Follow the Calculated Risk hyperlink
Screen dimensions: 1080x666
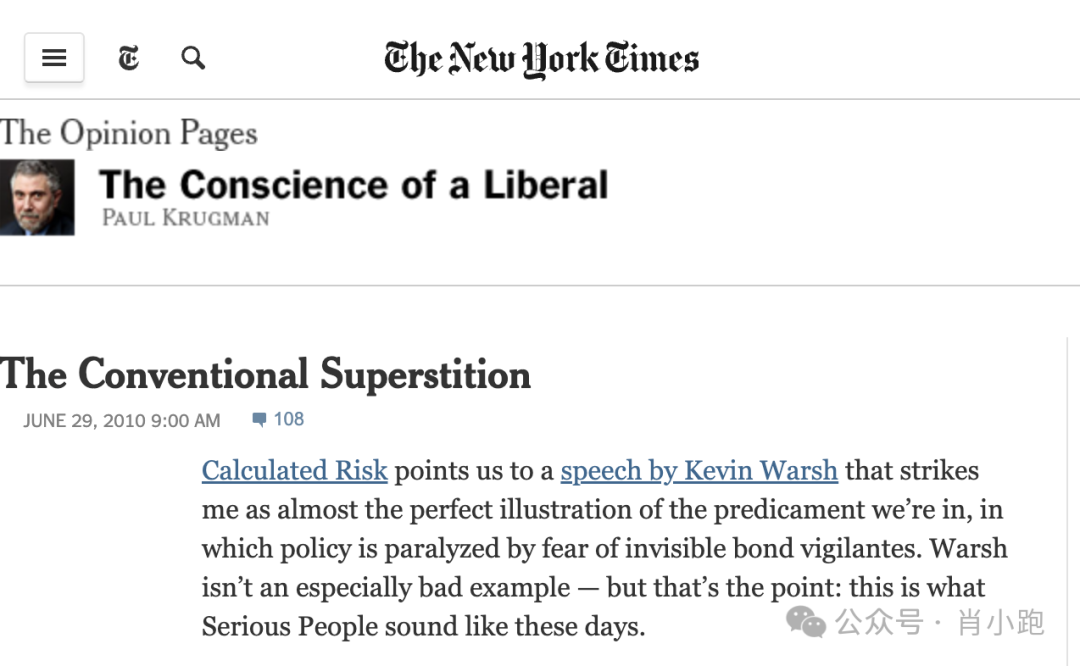[x=294, y=470]
